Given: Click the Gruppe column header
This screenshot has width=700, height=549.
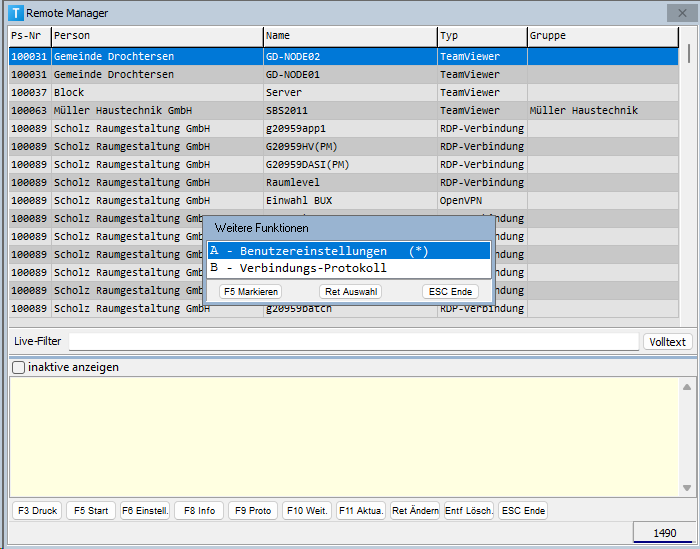Looking at the screenshot, I should tap(603, 36).
